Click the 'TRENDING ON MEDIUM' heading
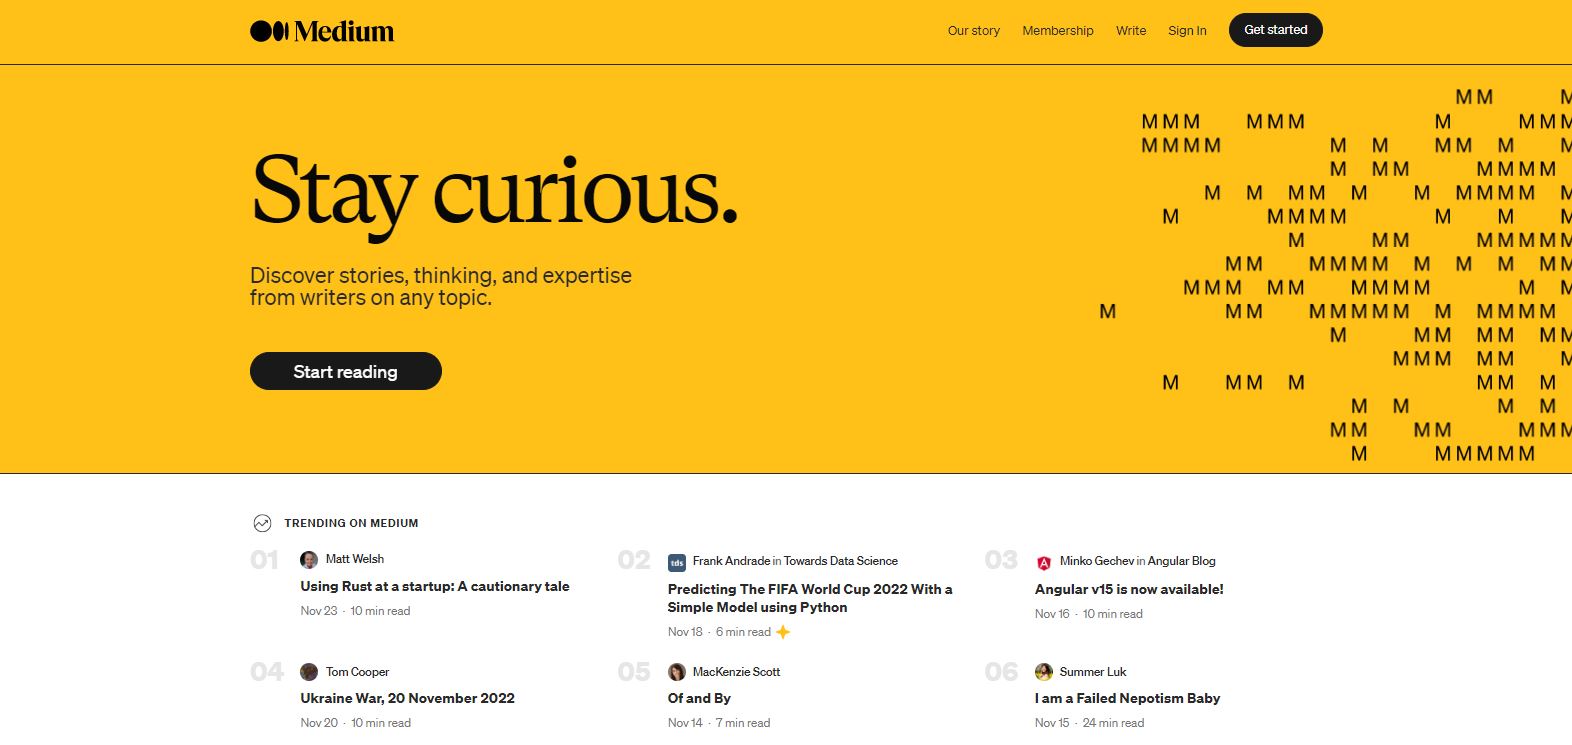The image size is (1572, 745). (351, 523)
